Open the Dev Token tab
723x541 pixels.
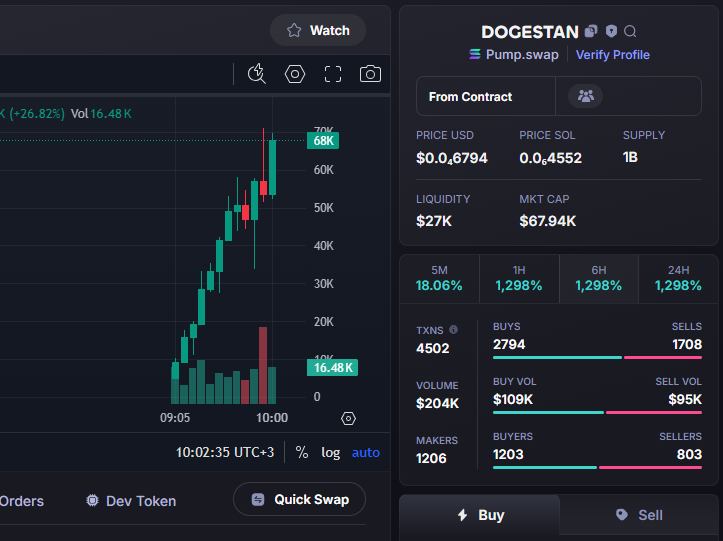131,501
